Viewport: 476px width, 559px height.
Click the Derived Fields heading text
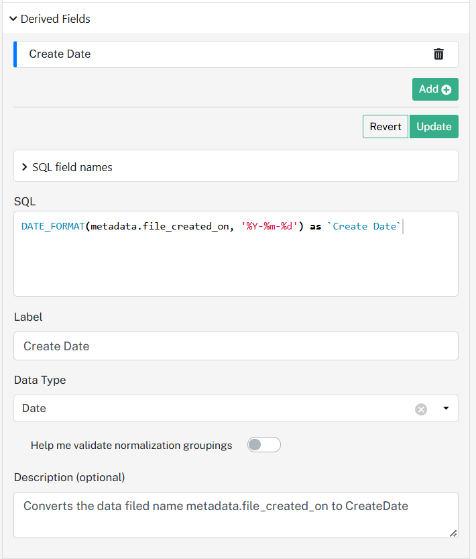click(55, 19)
